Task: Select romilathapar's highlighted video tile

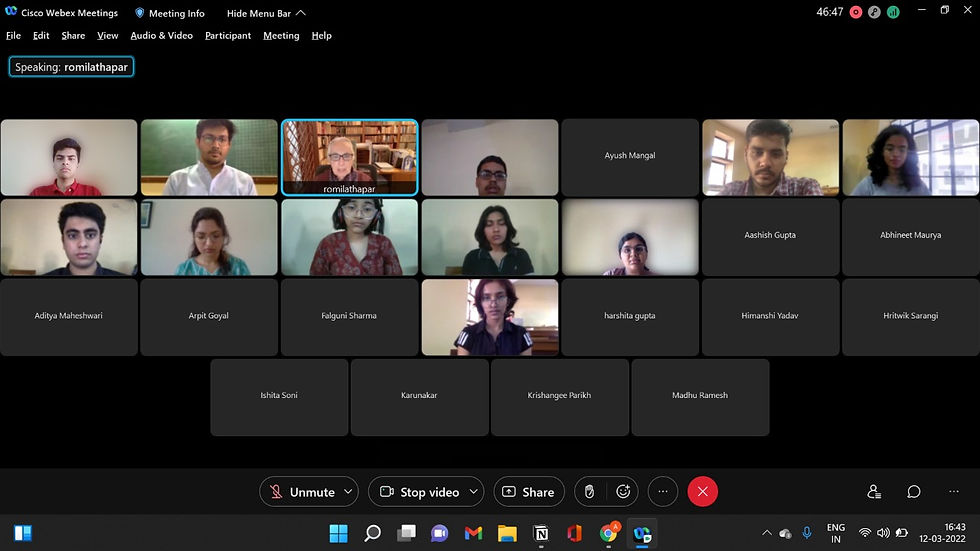Action: [349, 157]
